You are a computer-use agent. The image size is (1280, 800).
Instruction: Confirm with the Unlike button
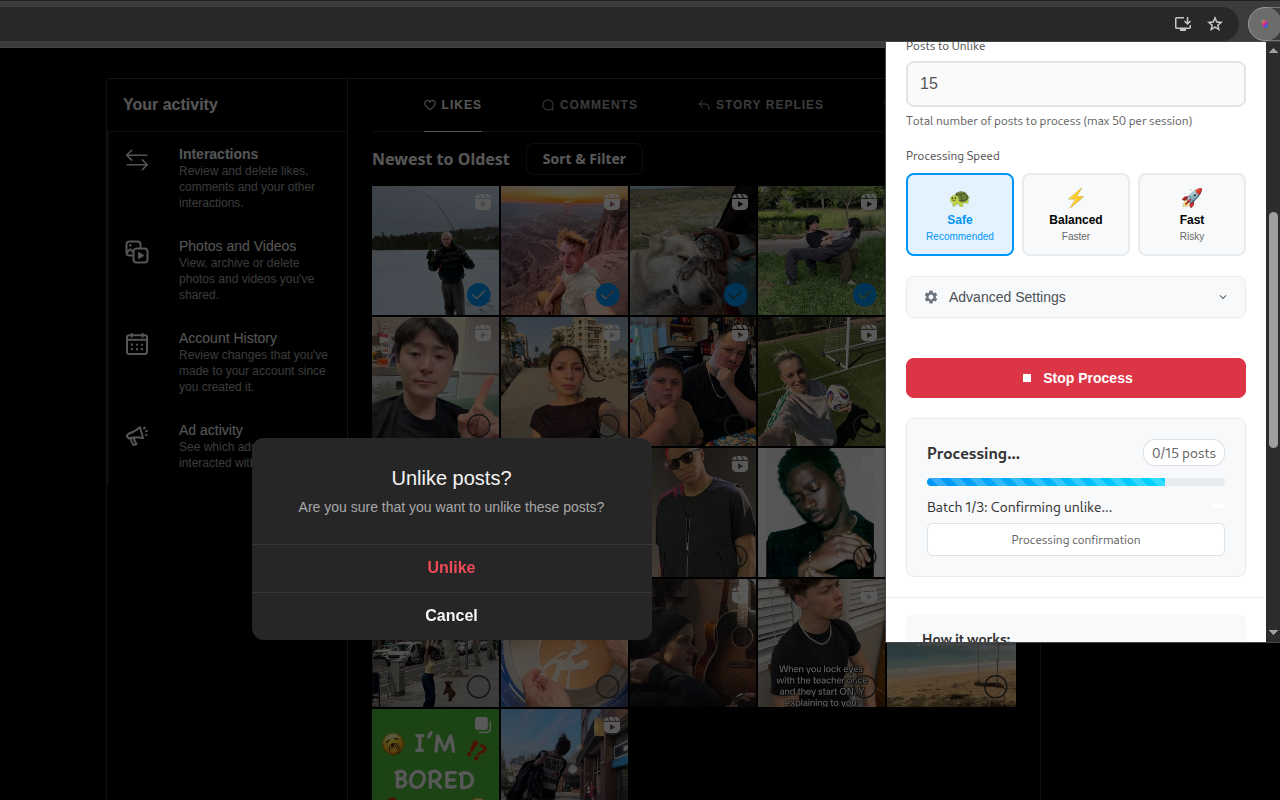tap(451, 567)
